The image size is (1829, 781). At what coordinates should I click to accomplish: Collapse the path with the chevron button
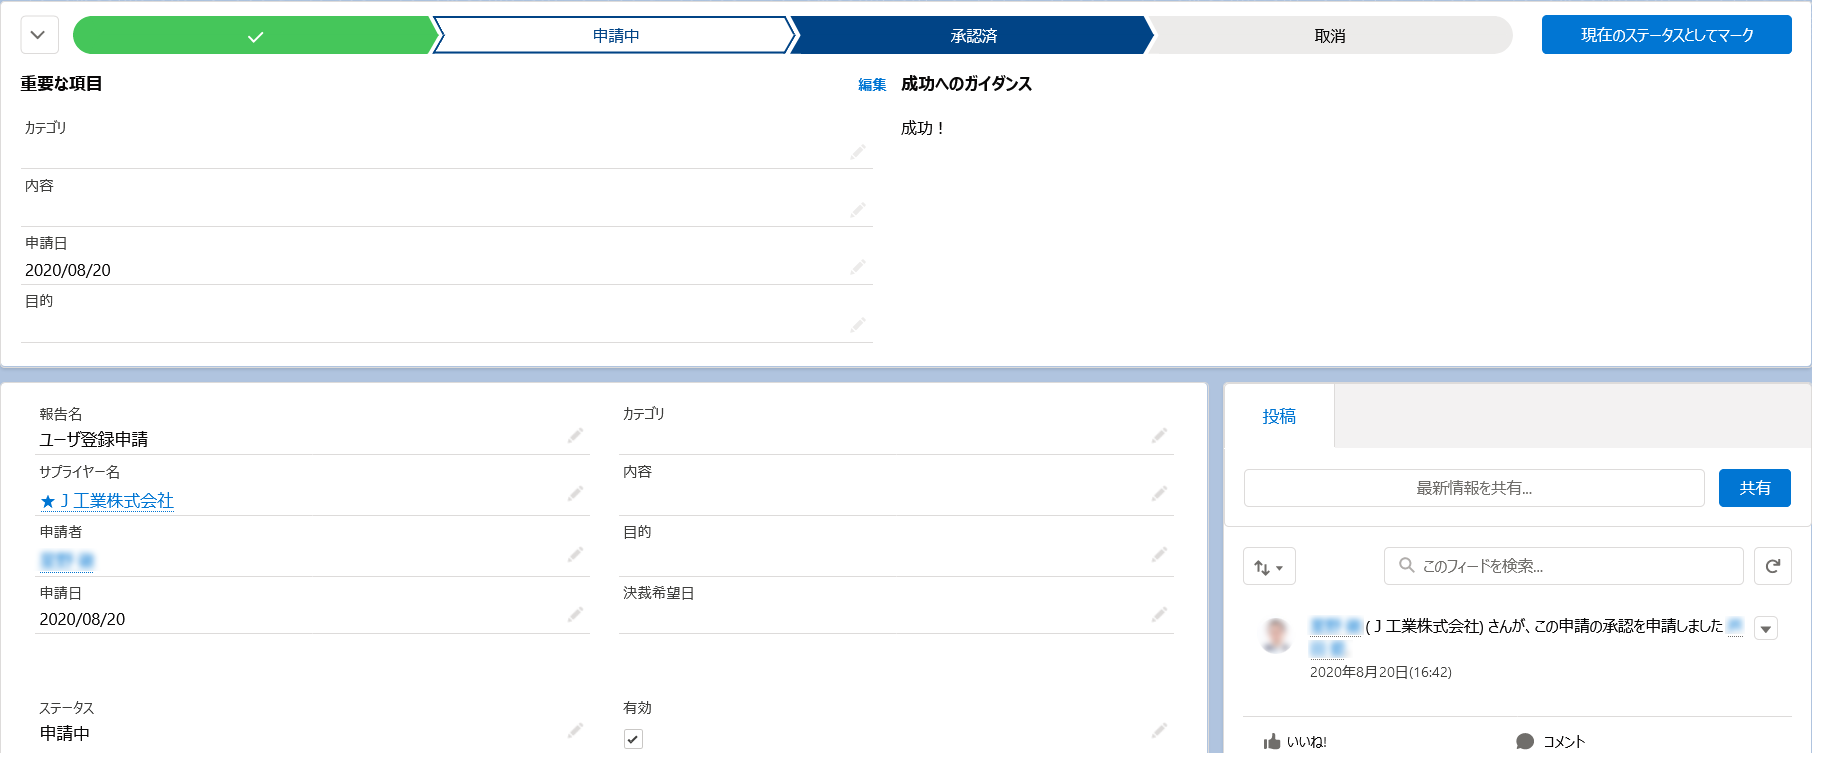(38, 35)
